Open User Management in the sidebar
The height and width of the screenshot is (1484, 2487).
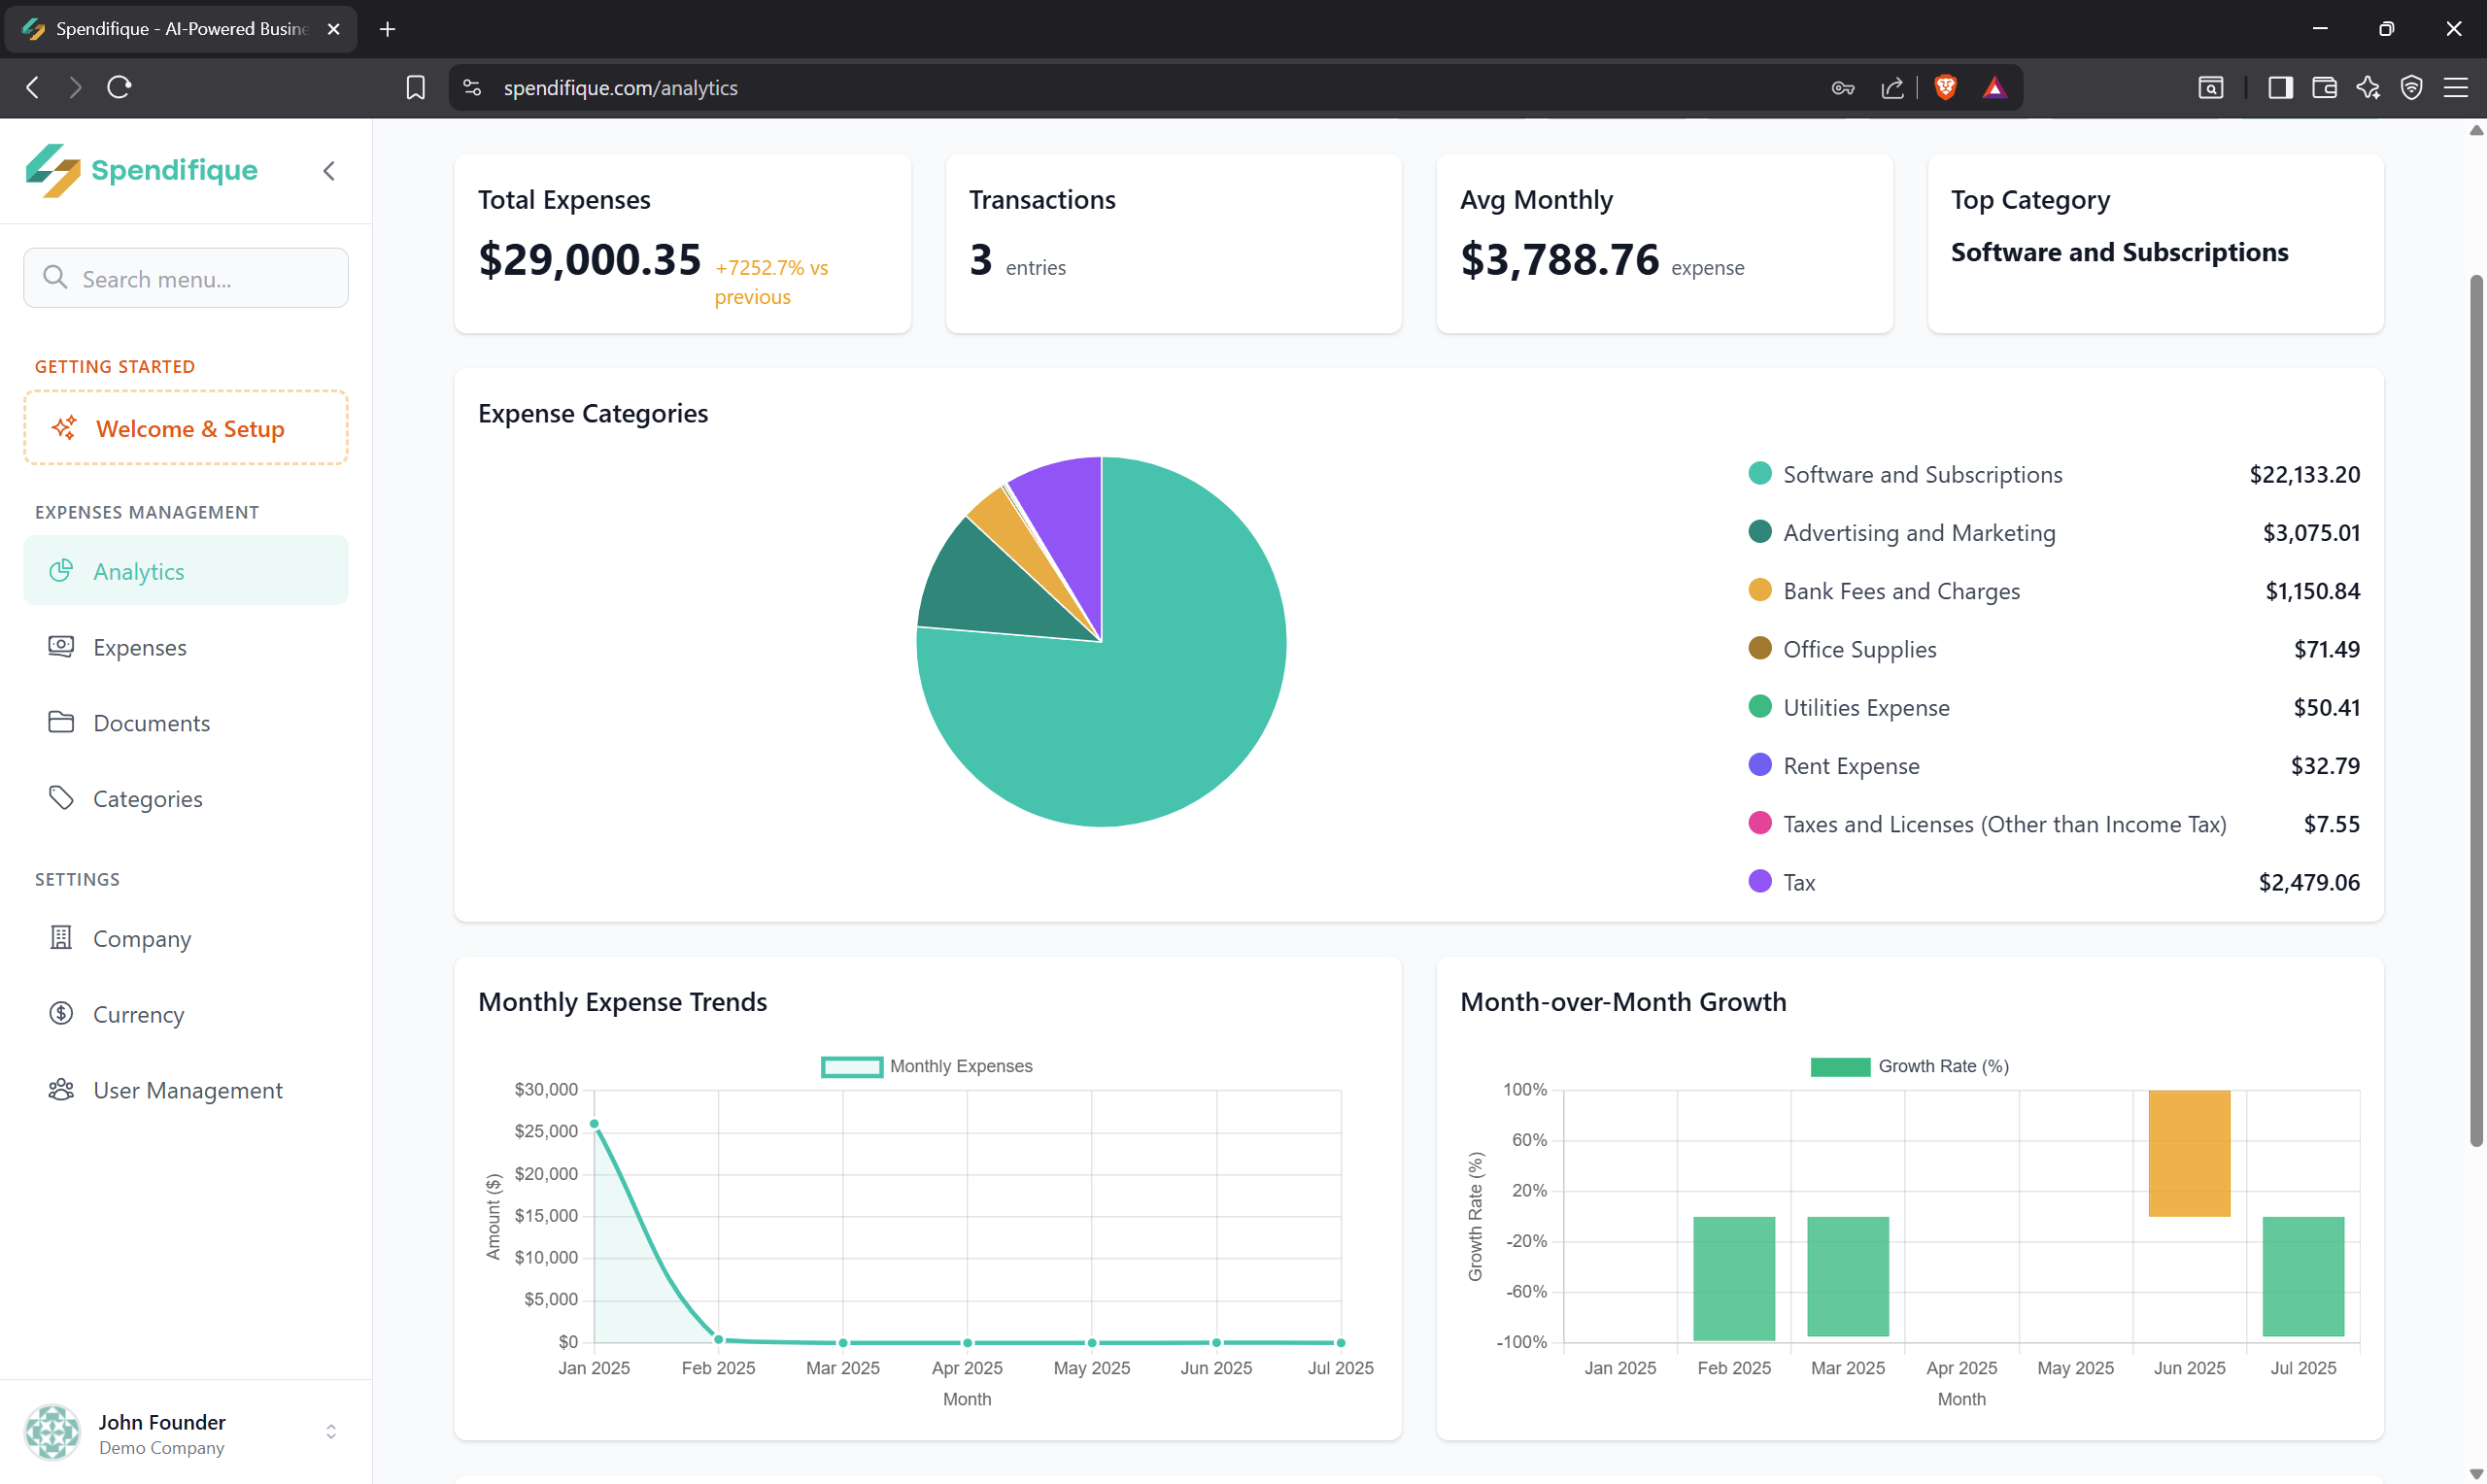(x=187, y=1089)
